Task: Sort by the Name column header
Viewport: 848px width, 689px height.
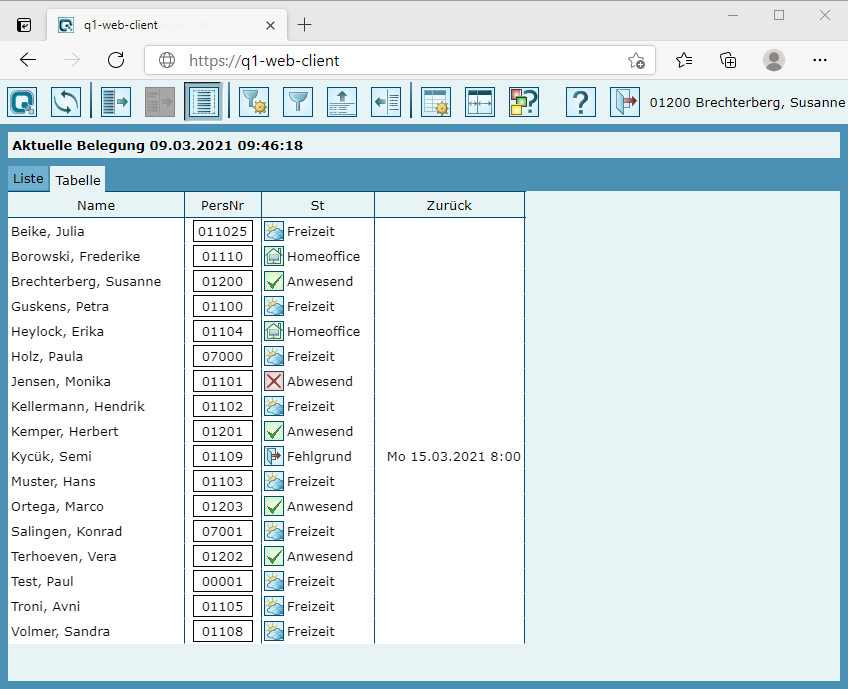Action: click(96, 205)
